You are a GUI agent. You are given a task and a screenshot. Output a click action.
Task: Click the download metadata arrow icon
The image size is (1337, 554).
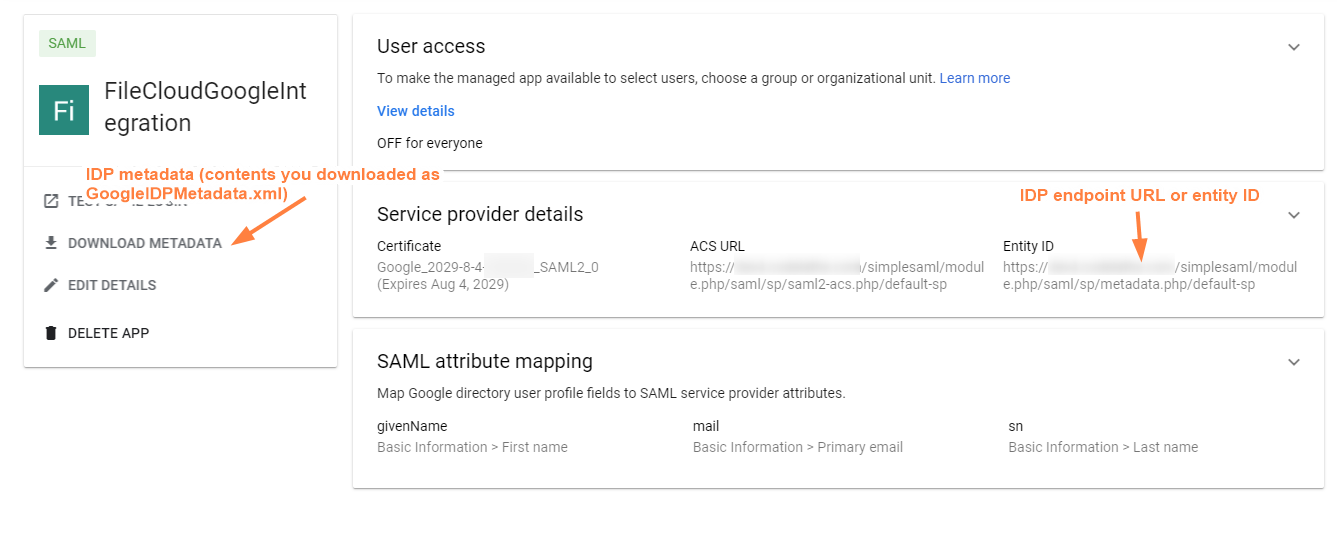pyautogui.click(x=51, y=243)
